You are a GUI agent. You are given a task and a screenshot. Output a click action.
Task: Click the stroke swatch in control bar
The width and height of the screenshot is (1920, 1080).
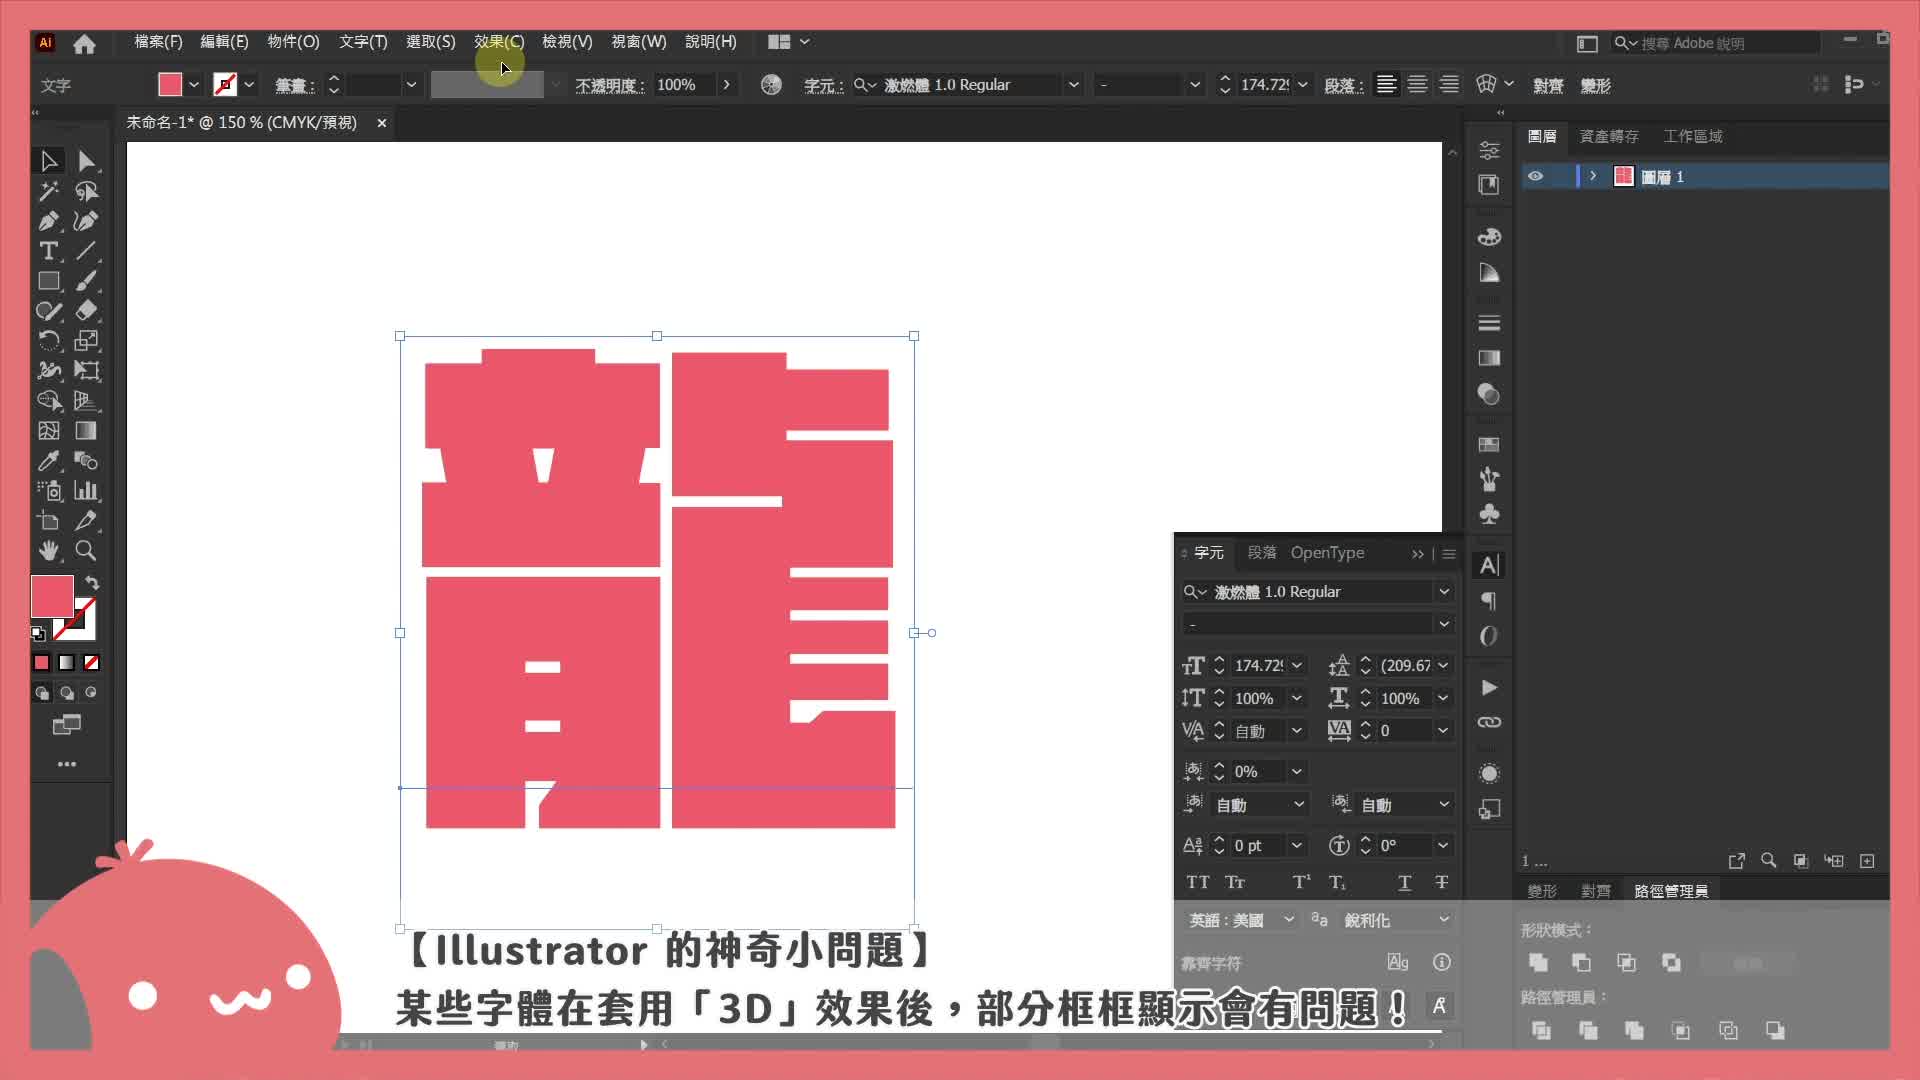[225, 85]
